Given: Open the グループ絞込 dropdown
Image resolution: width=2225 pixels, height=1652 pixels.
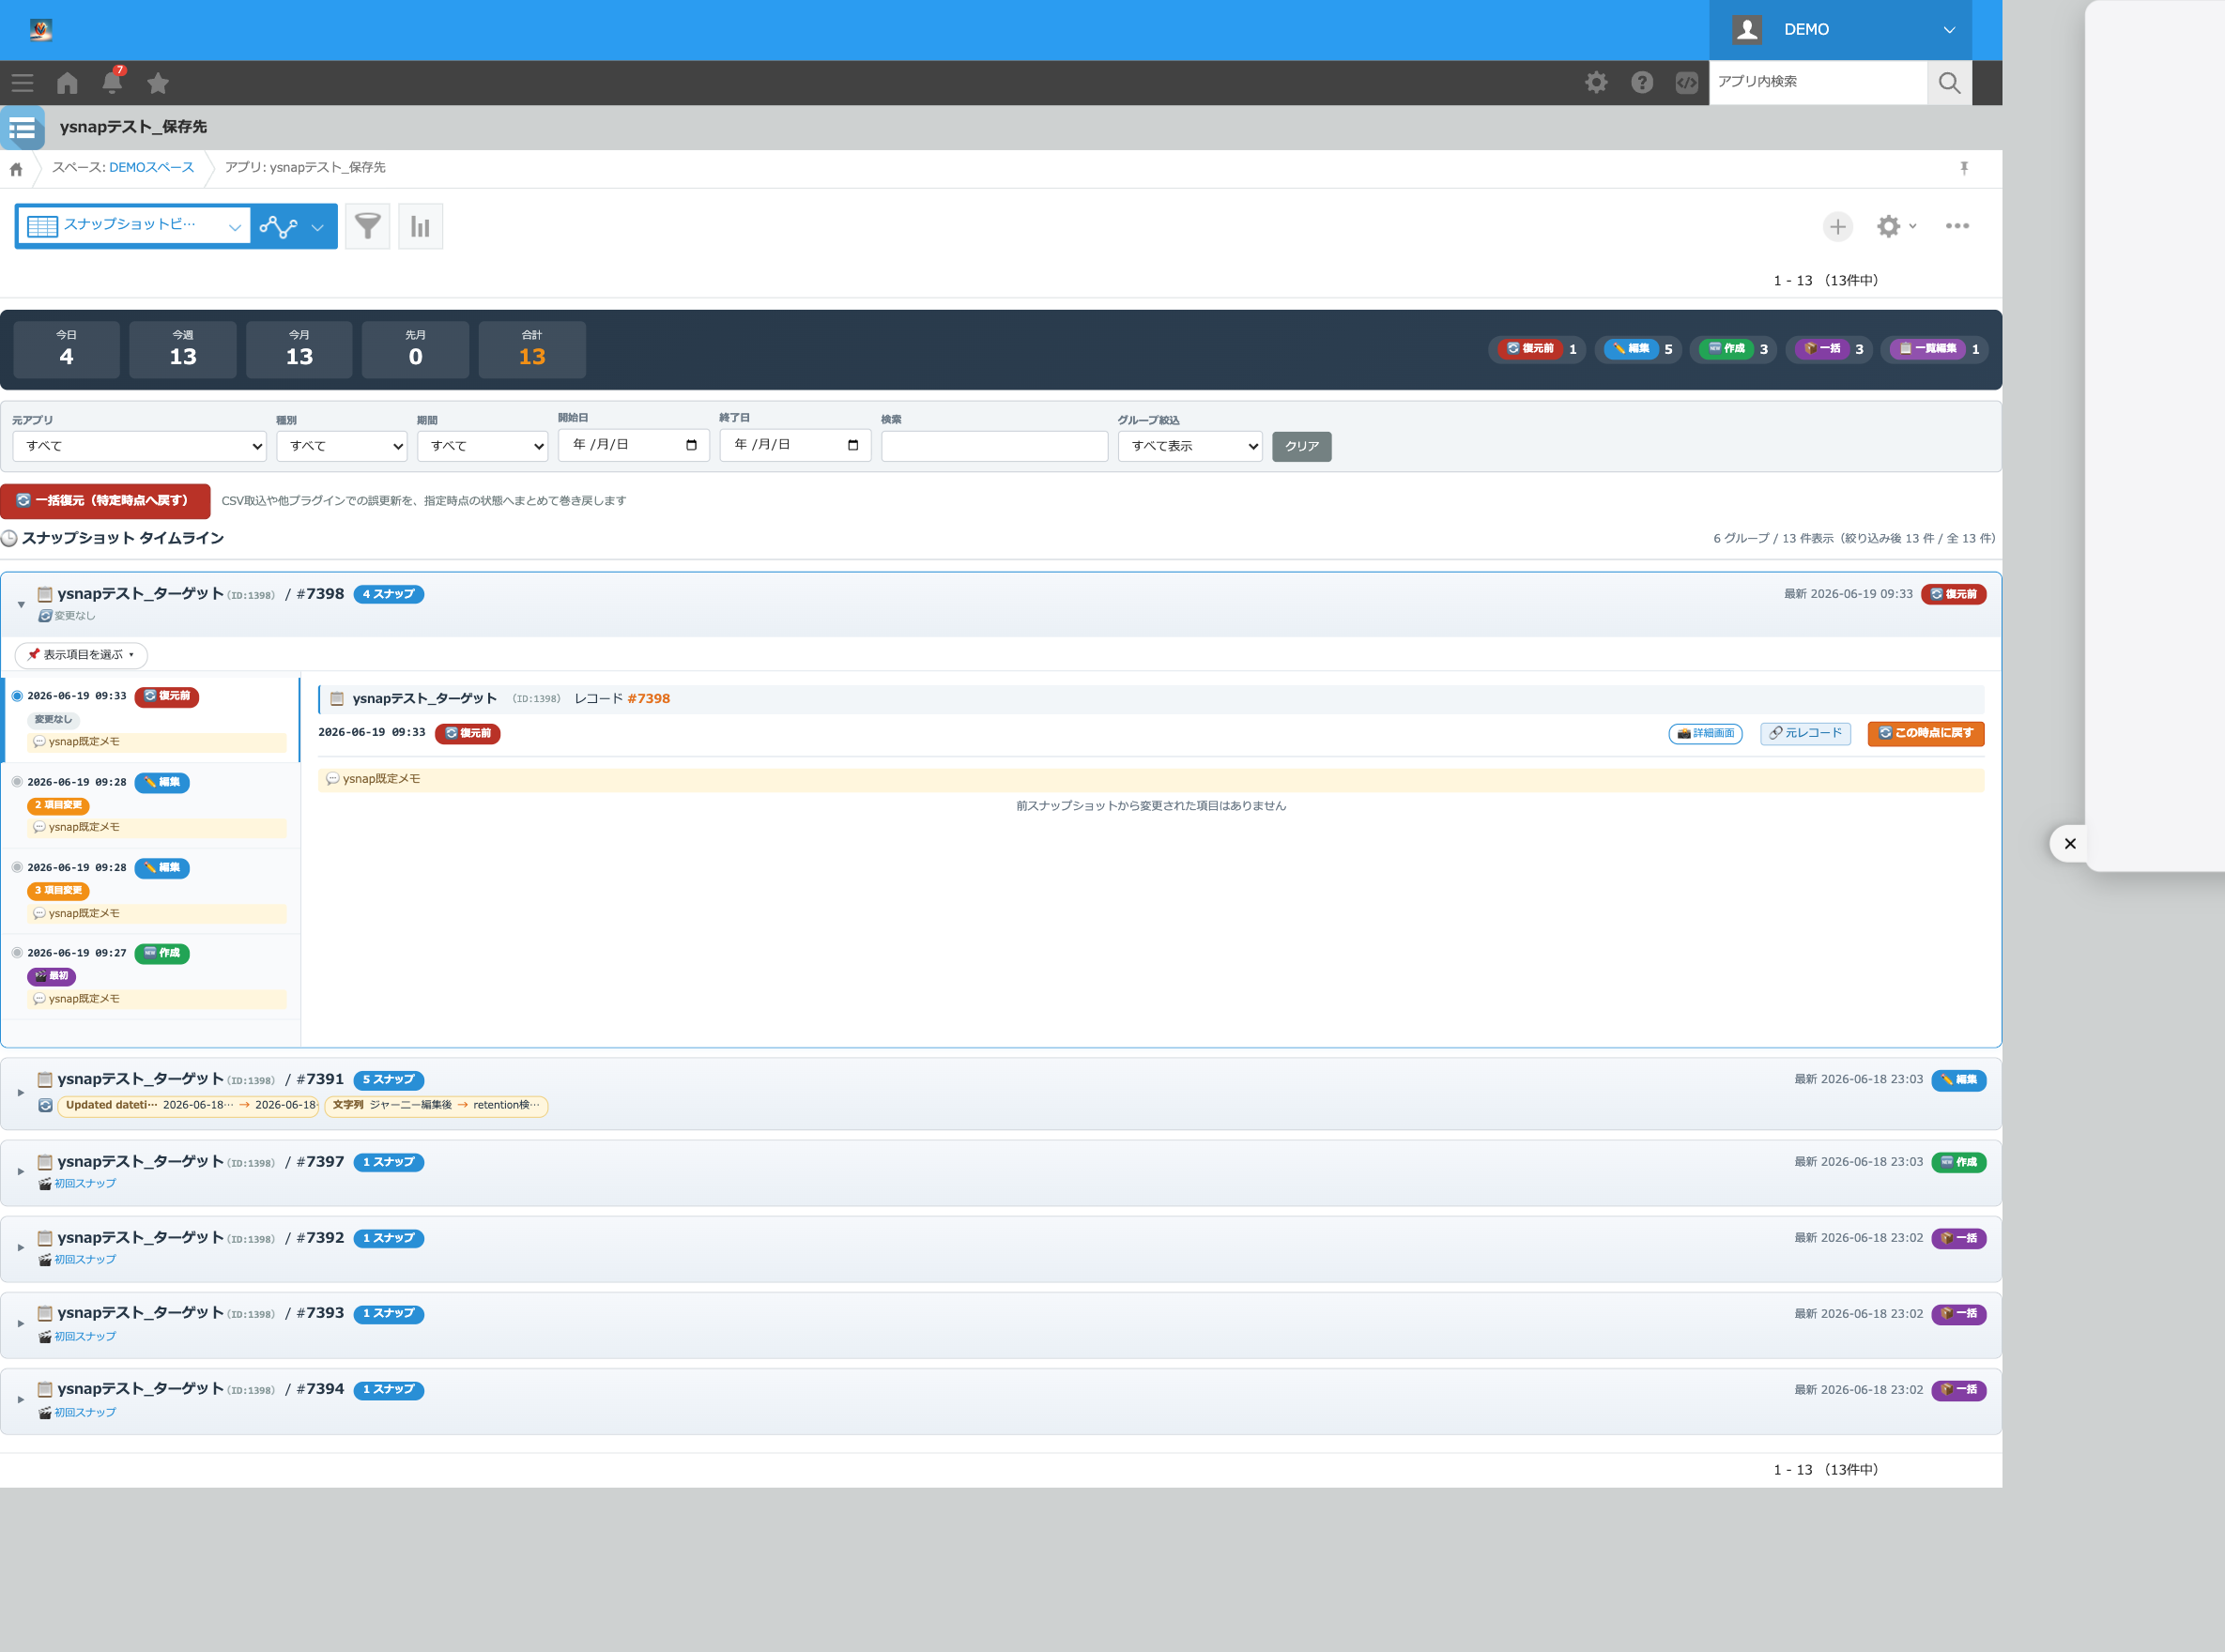Looking at the screenshot, I should point(1190,446).
